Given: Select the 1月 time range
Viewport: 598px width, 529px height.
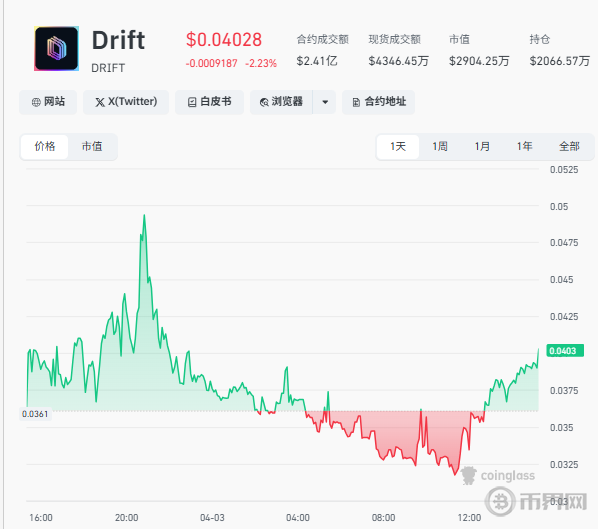Looking at the screenshot, I should (x=482, y=146).
